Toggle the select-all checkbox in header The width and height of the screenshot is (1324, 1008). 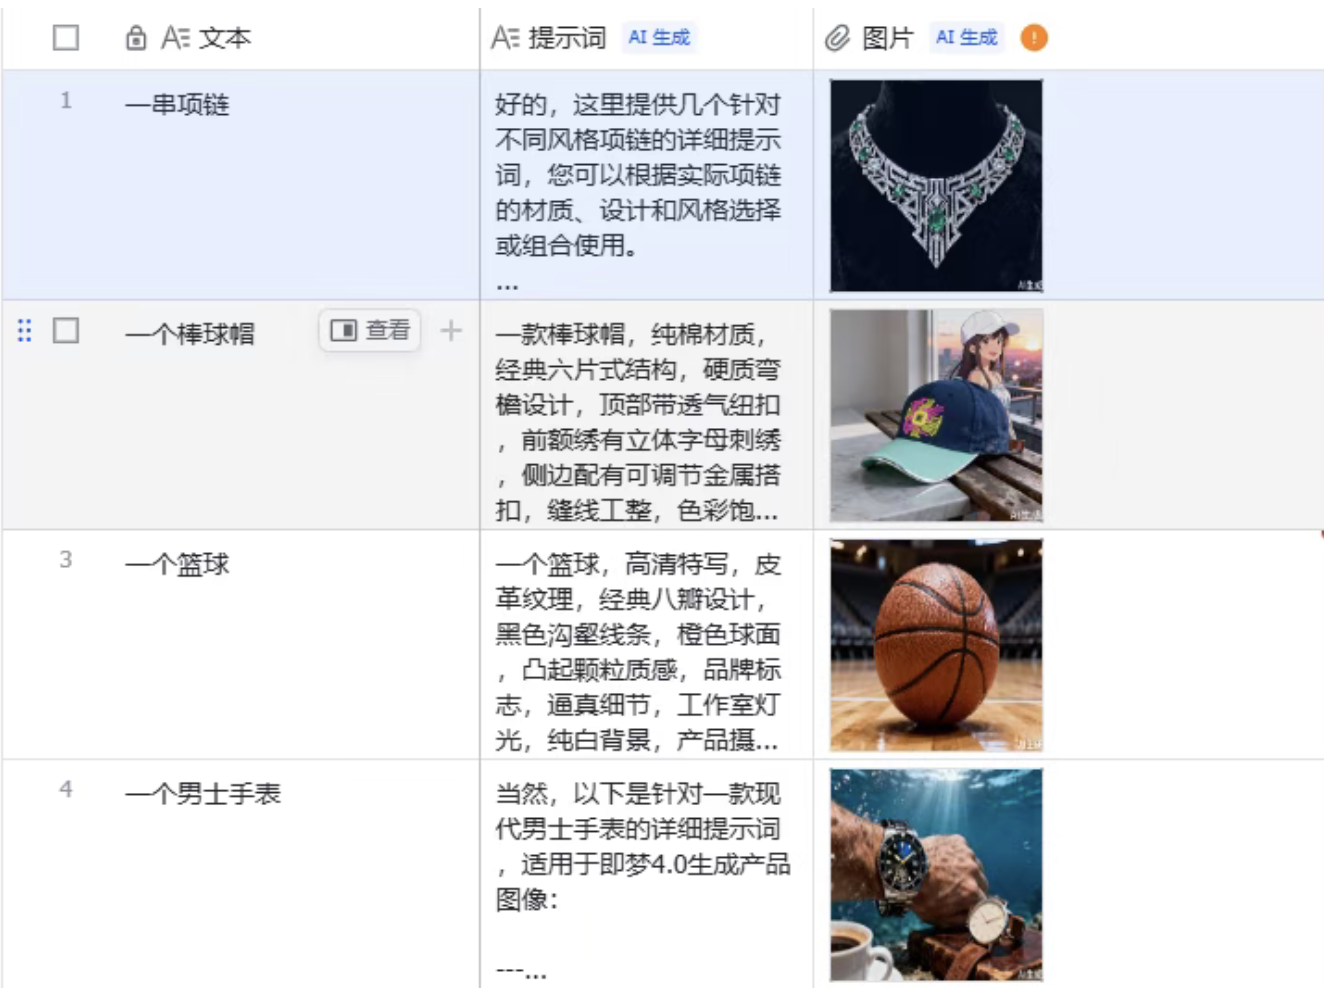[66, 38]
